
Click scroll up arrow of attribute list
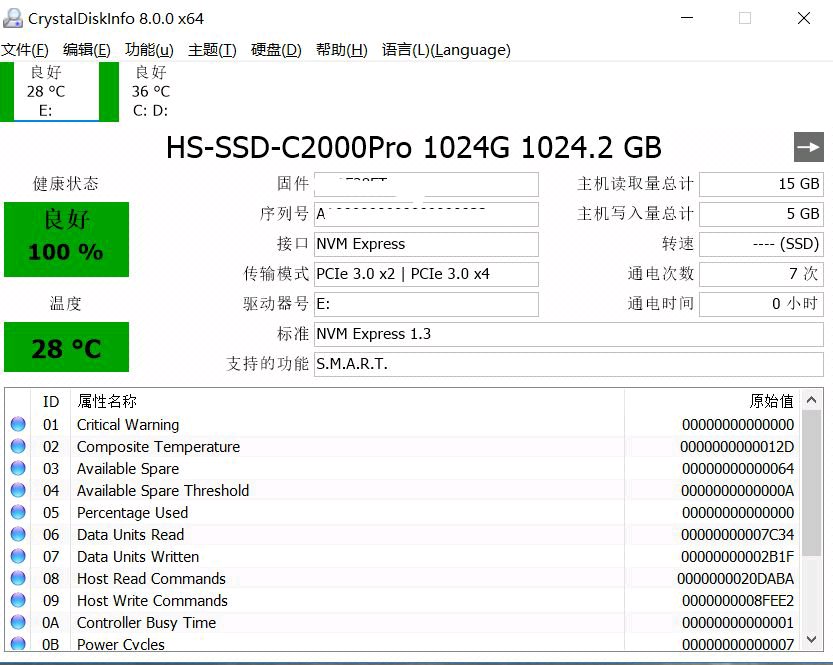pos(811,400)
